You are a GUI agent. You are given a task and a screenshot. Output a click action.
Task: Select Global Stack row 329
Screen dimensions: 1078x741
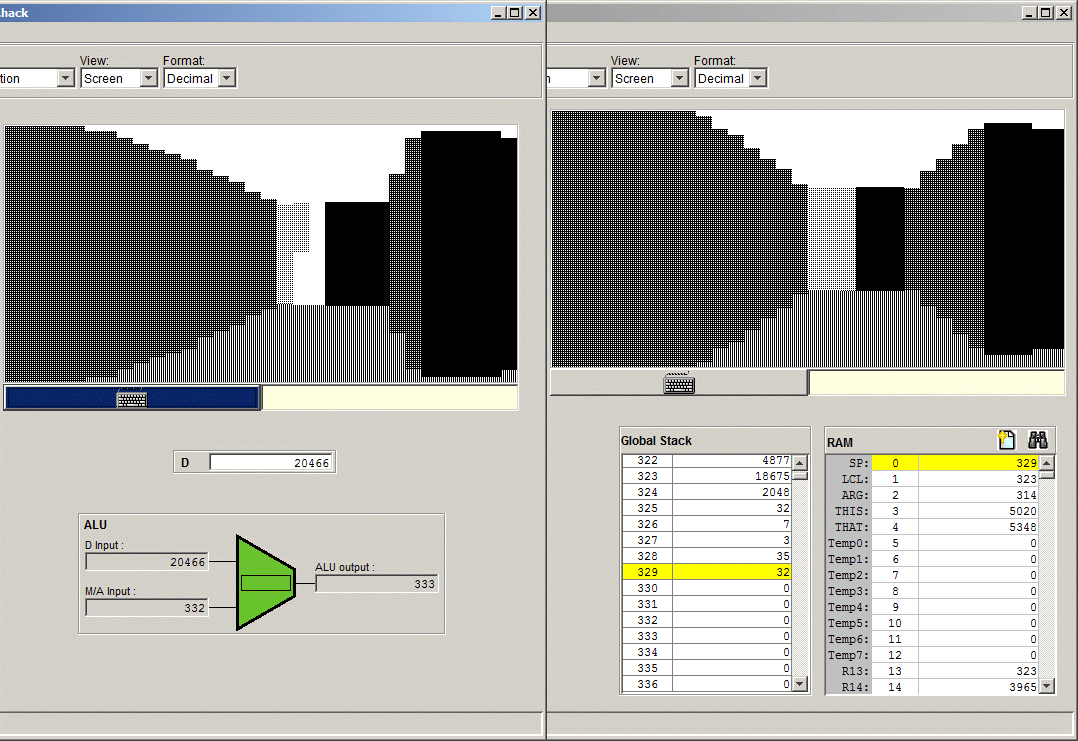[x=706, y=572]
